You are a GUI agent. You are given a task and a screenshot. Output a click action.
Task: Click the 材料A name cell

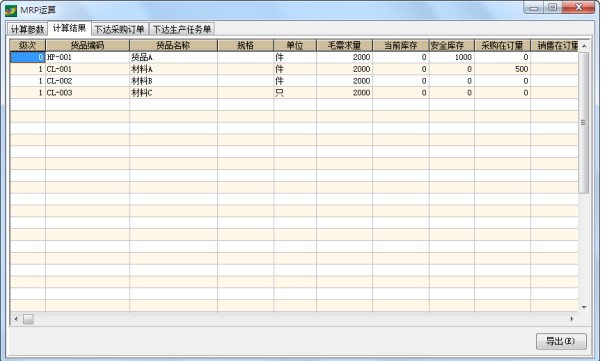173,69
